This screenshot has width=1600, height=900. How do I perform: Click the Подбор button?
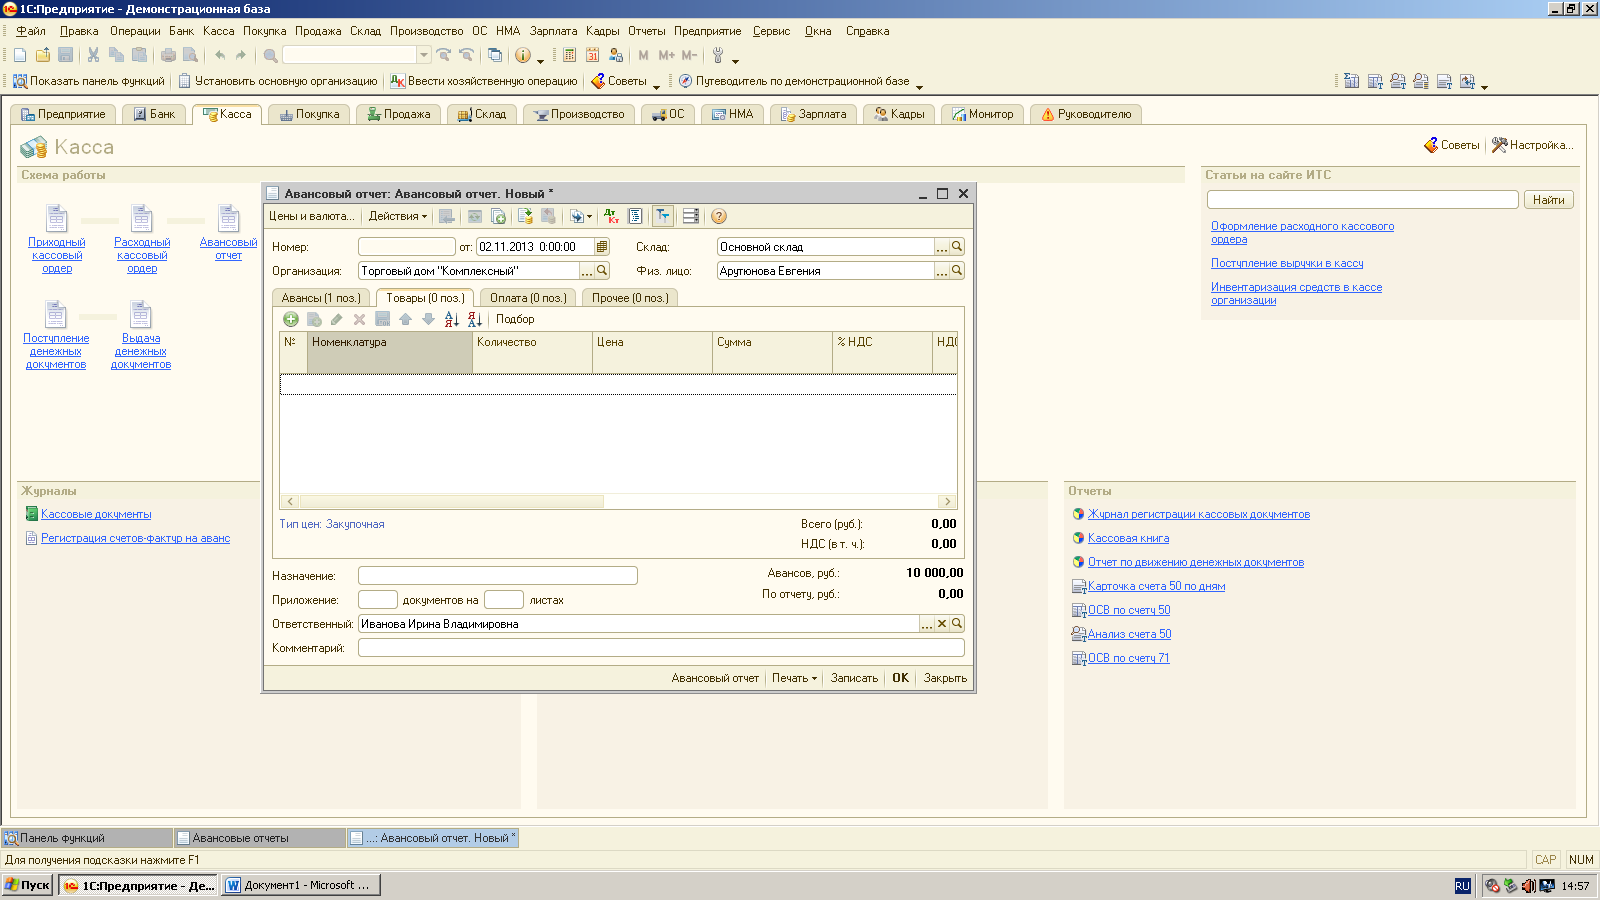(515, 319)
